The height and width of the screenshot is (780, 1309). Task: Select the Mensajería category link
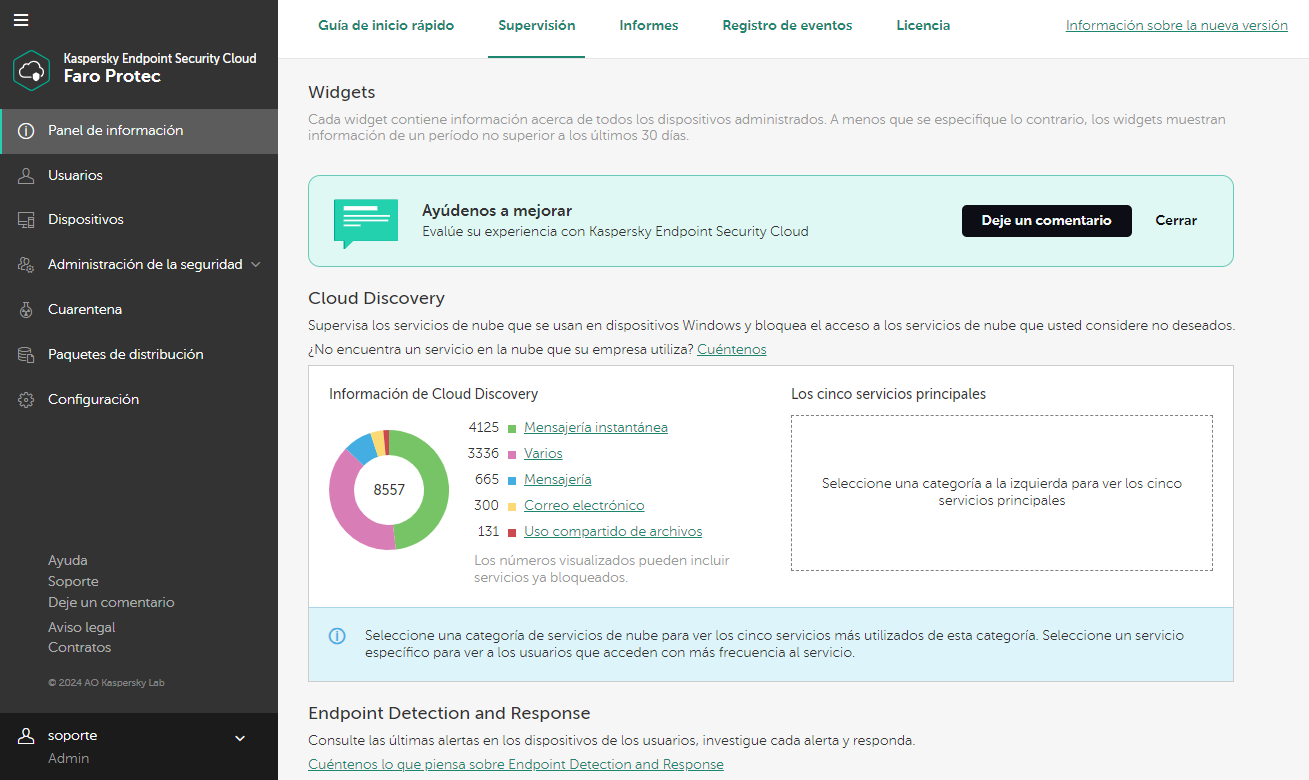[558, 480]
